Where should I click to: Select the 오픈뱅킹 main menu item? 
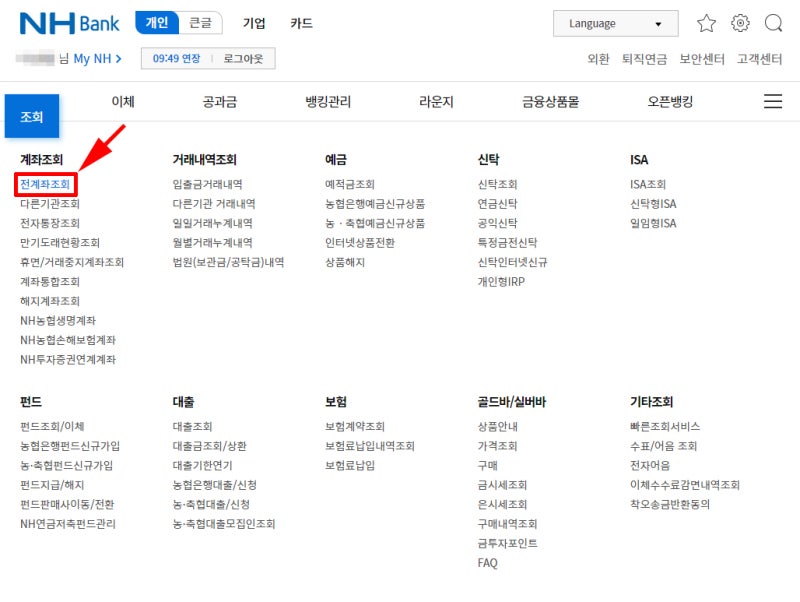coord(670,102)
